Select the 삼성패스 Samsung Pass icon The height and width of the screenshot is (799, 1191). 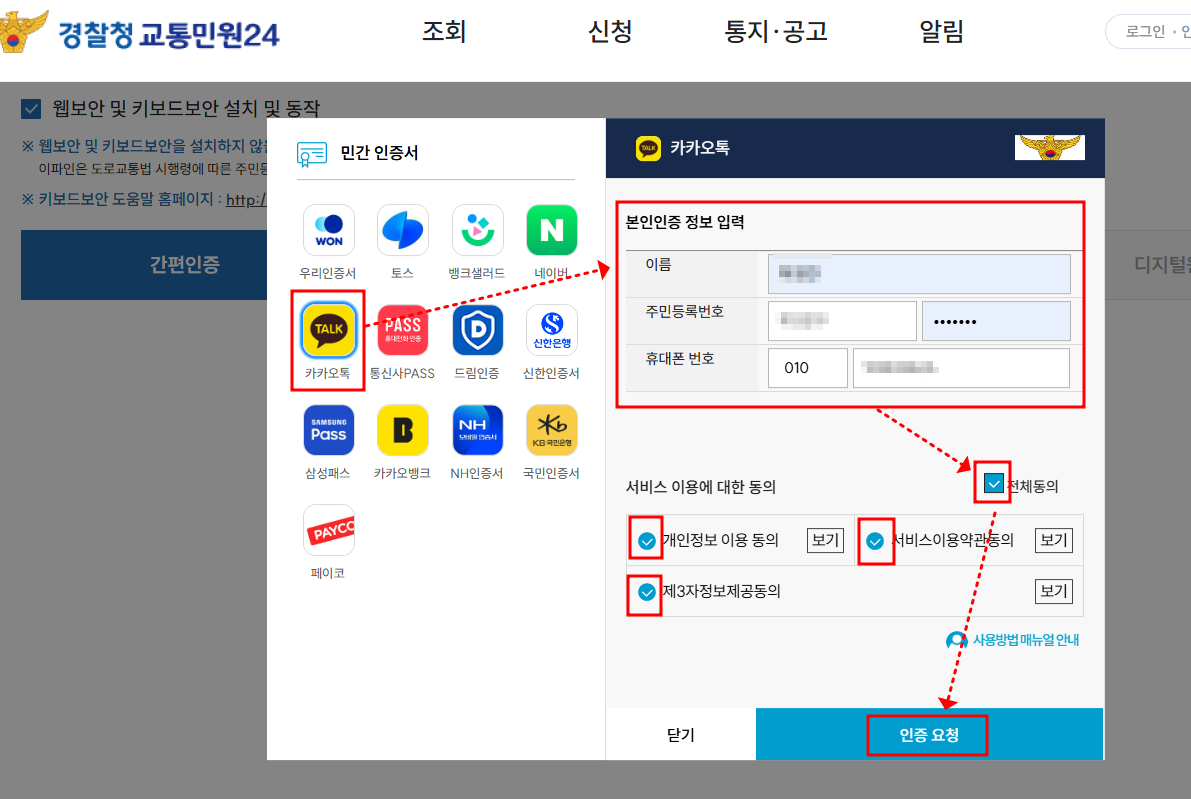[x=328, y=430]
